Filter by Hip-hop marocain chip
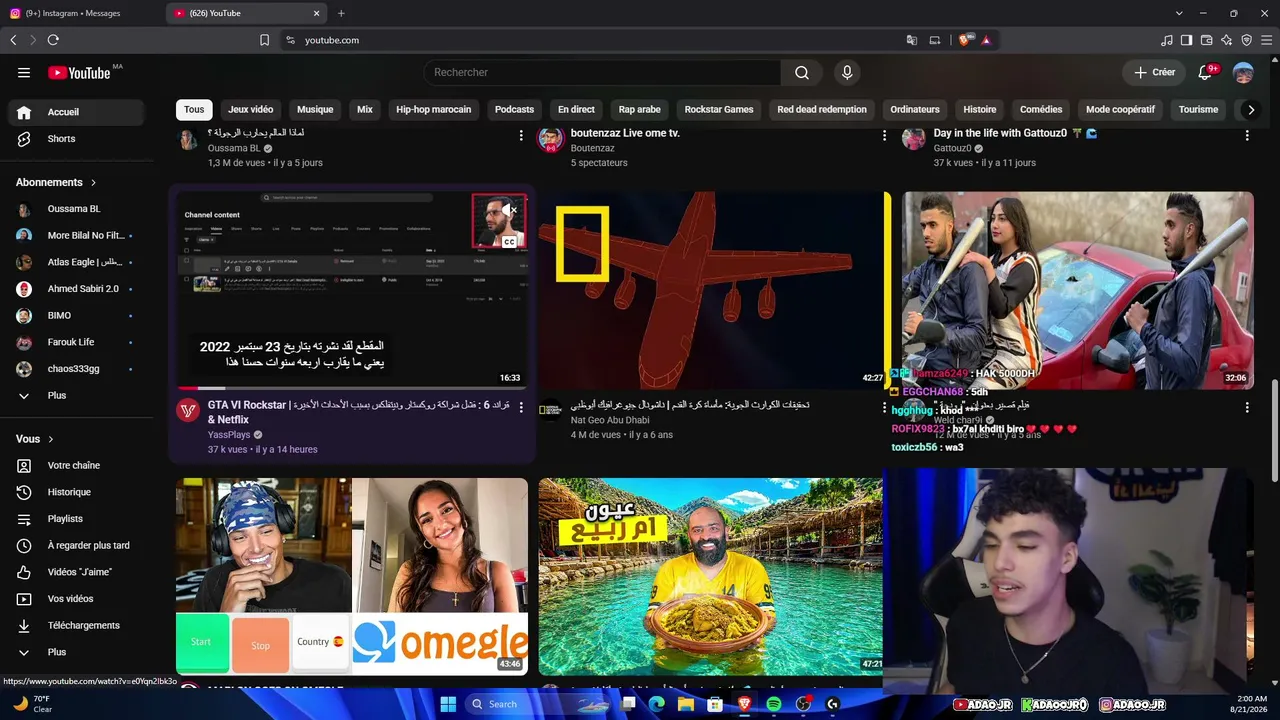The image size is (1280, 720). (433, 110)
